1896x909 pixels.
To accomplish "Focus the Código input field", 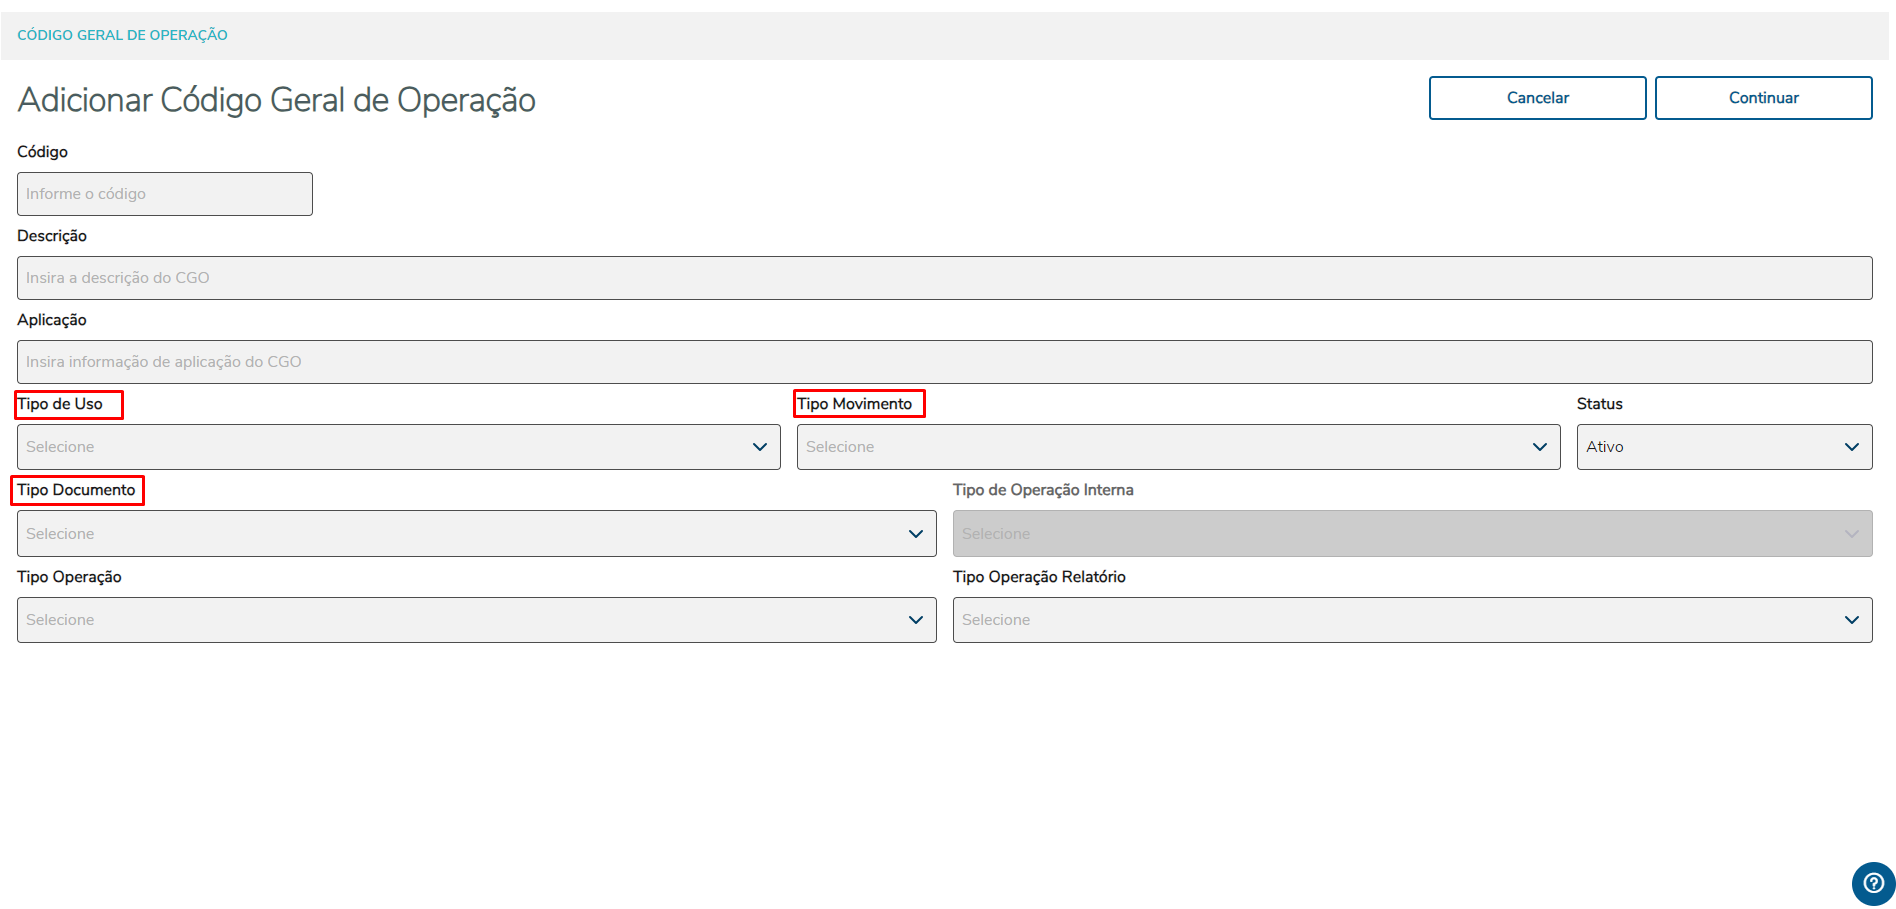I will click(x=165, y=194).
